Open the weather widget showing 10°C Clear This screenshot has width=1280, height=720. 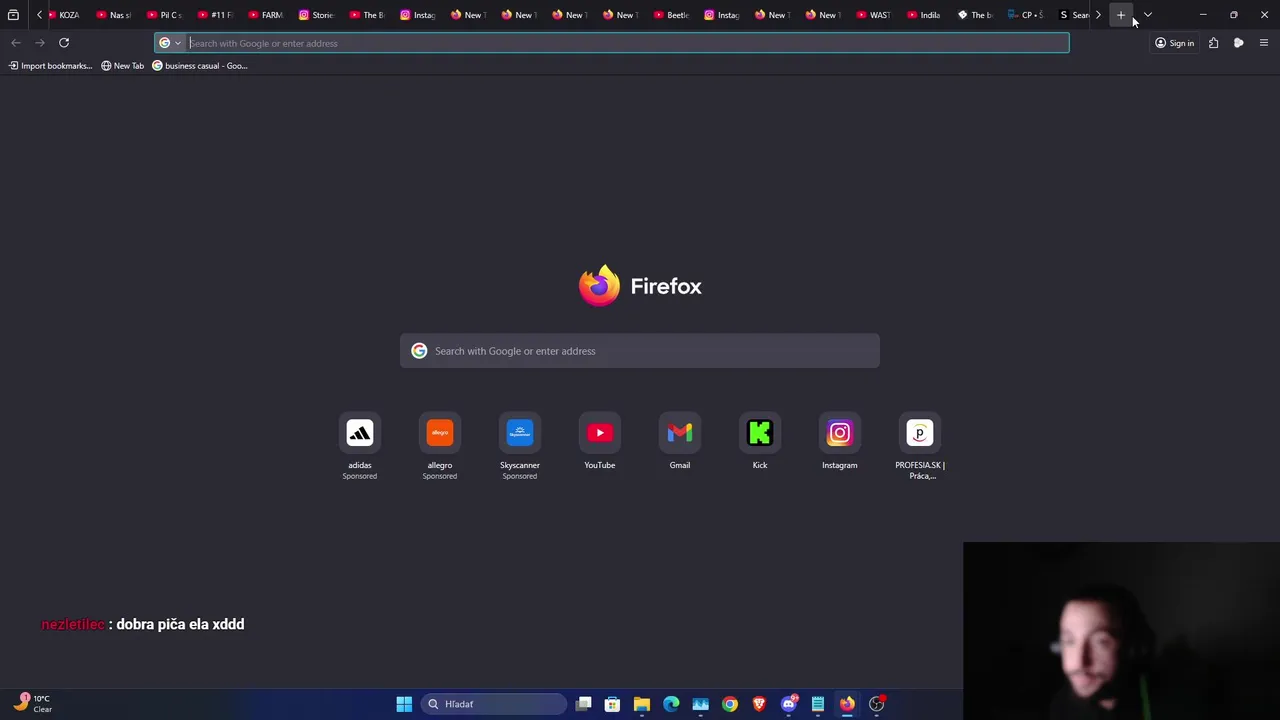point(32,703)
